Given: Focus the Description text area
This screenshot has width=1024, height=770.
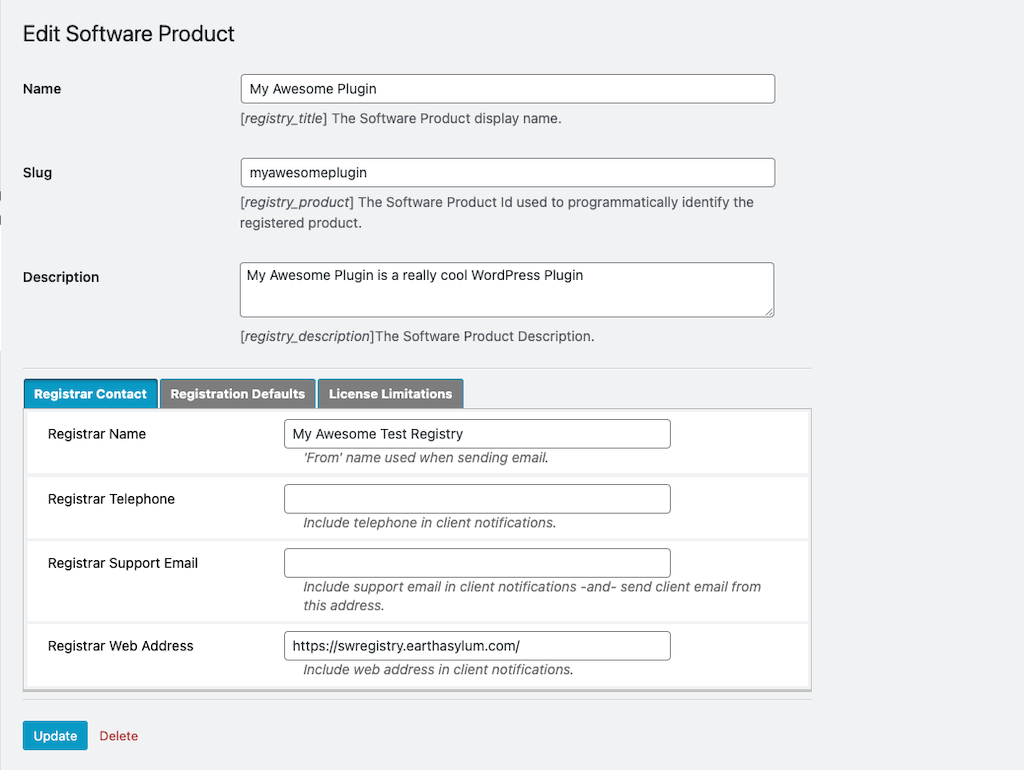Looking at the screenshot, I should pyautogui.click(x=507, y=290).
